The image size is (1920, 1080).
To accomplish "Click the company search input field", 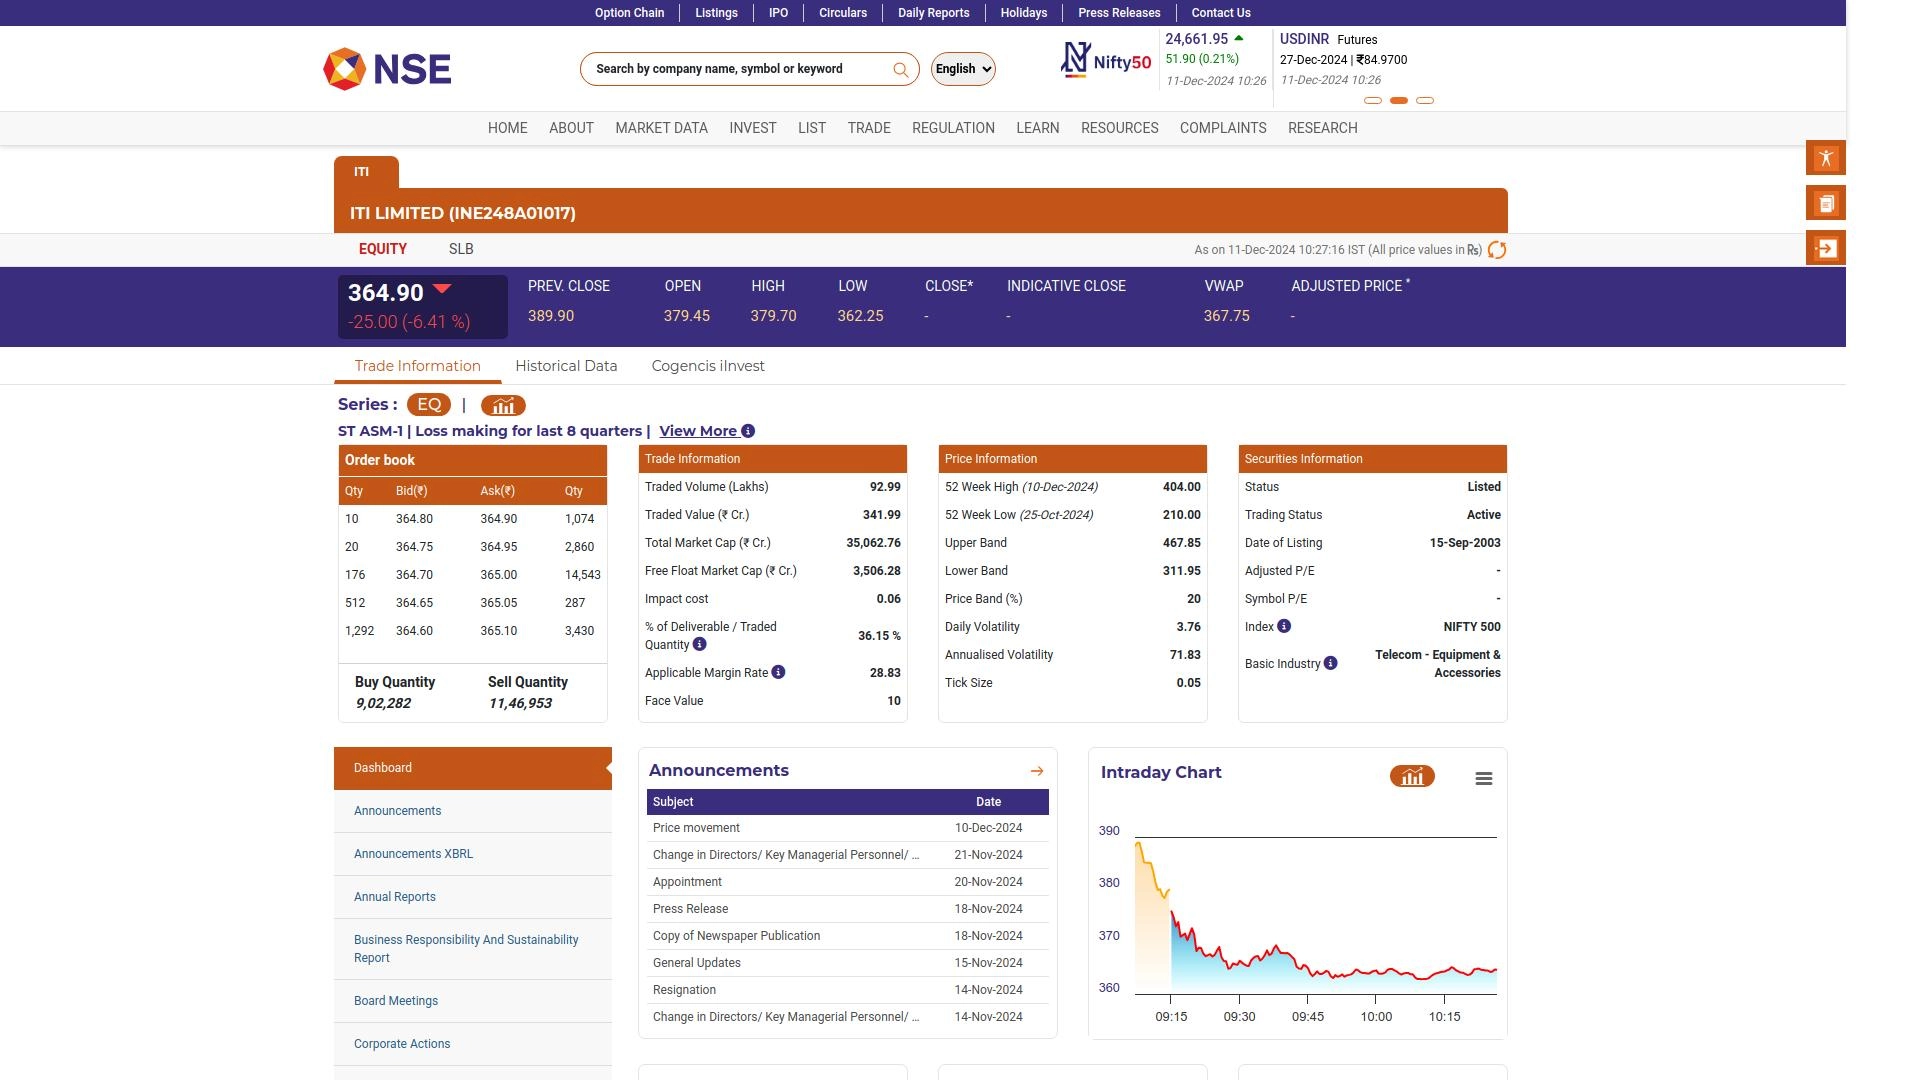I will coord(735,69).
